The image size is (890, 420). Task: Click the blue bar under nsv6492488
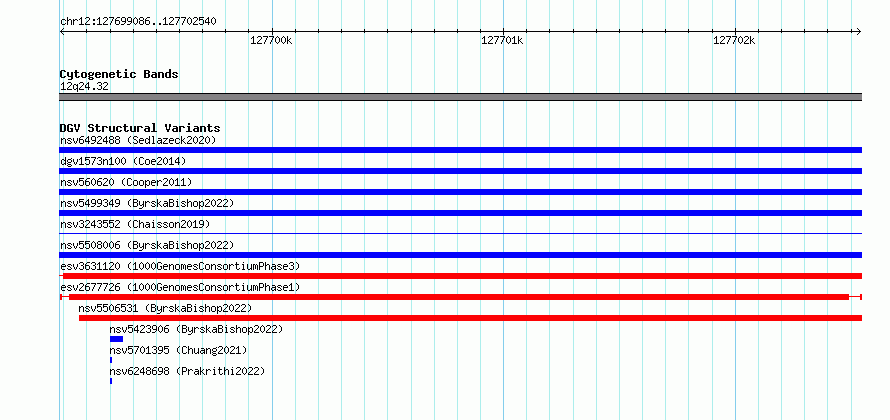click(460, 150)
